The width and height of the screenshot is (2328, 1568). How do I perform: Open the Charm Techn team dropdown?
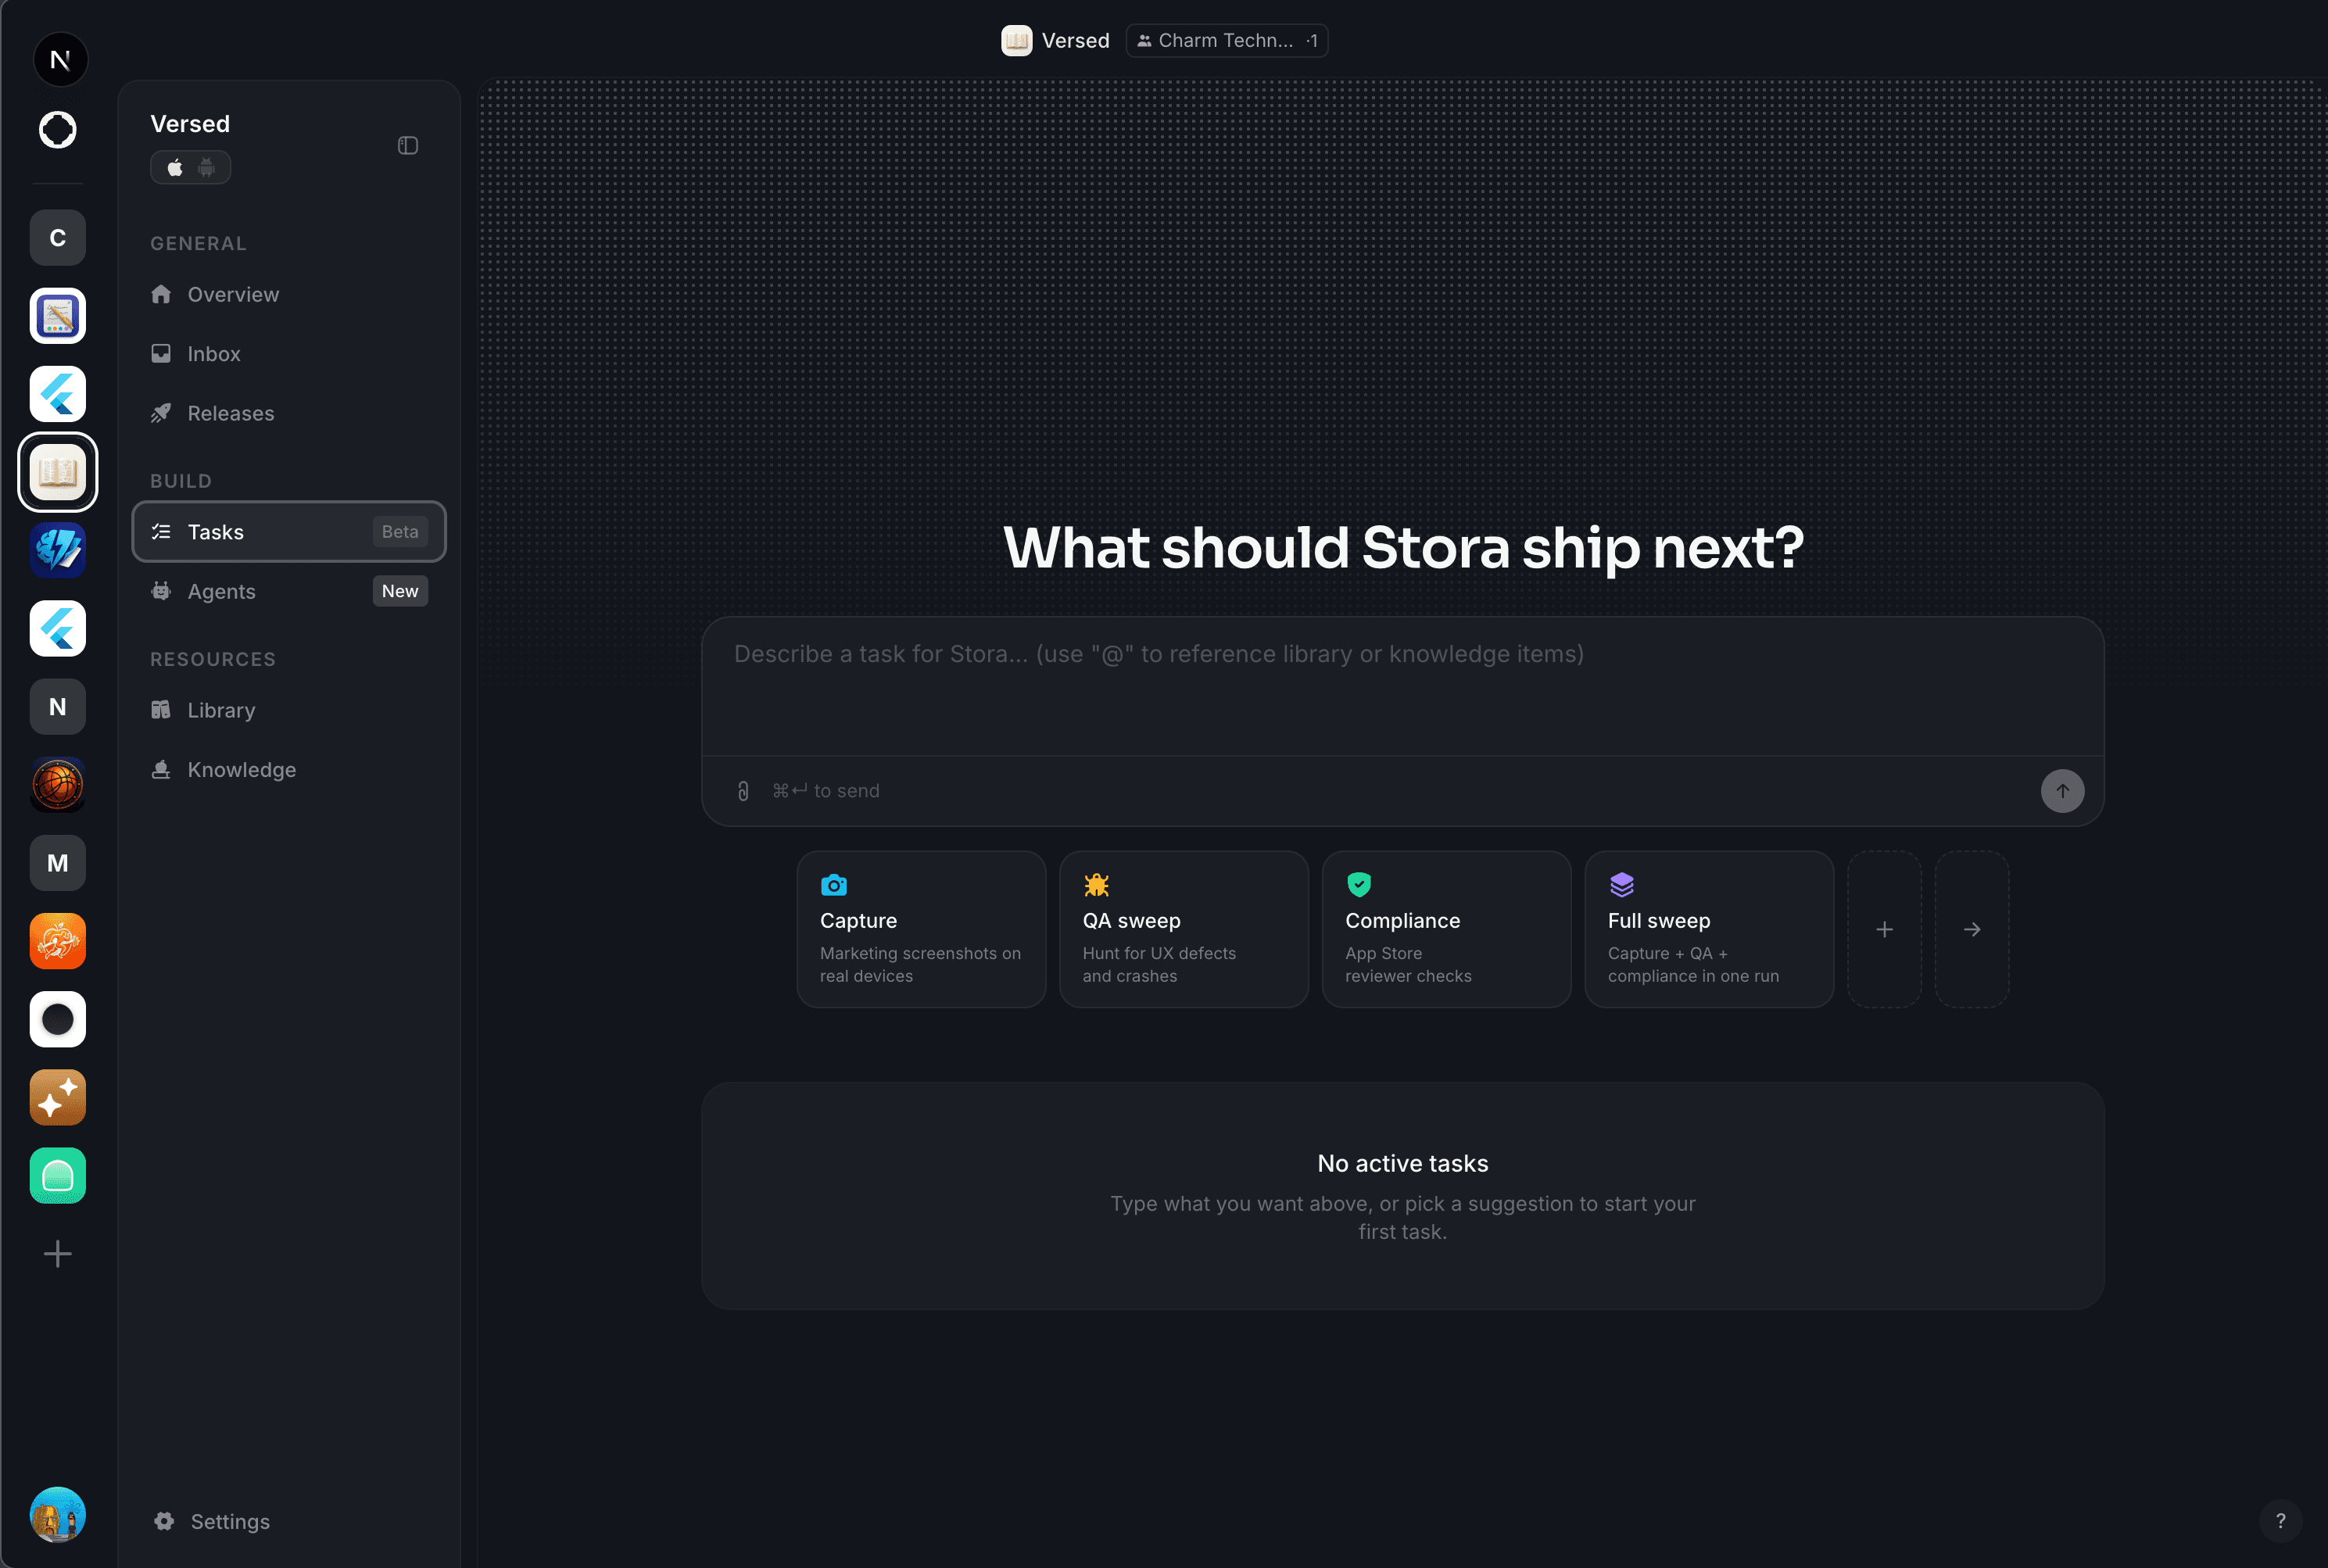coord(1226,40)
